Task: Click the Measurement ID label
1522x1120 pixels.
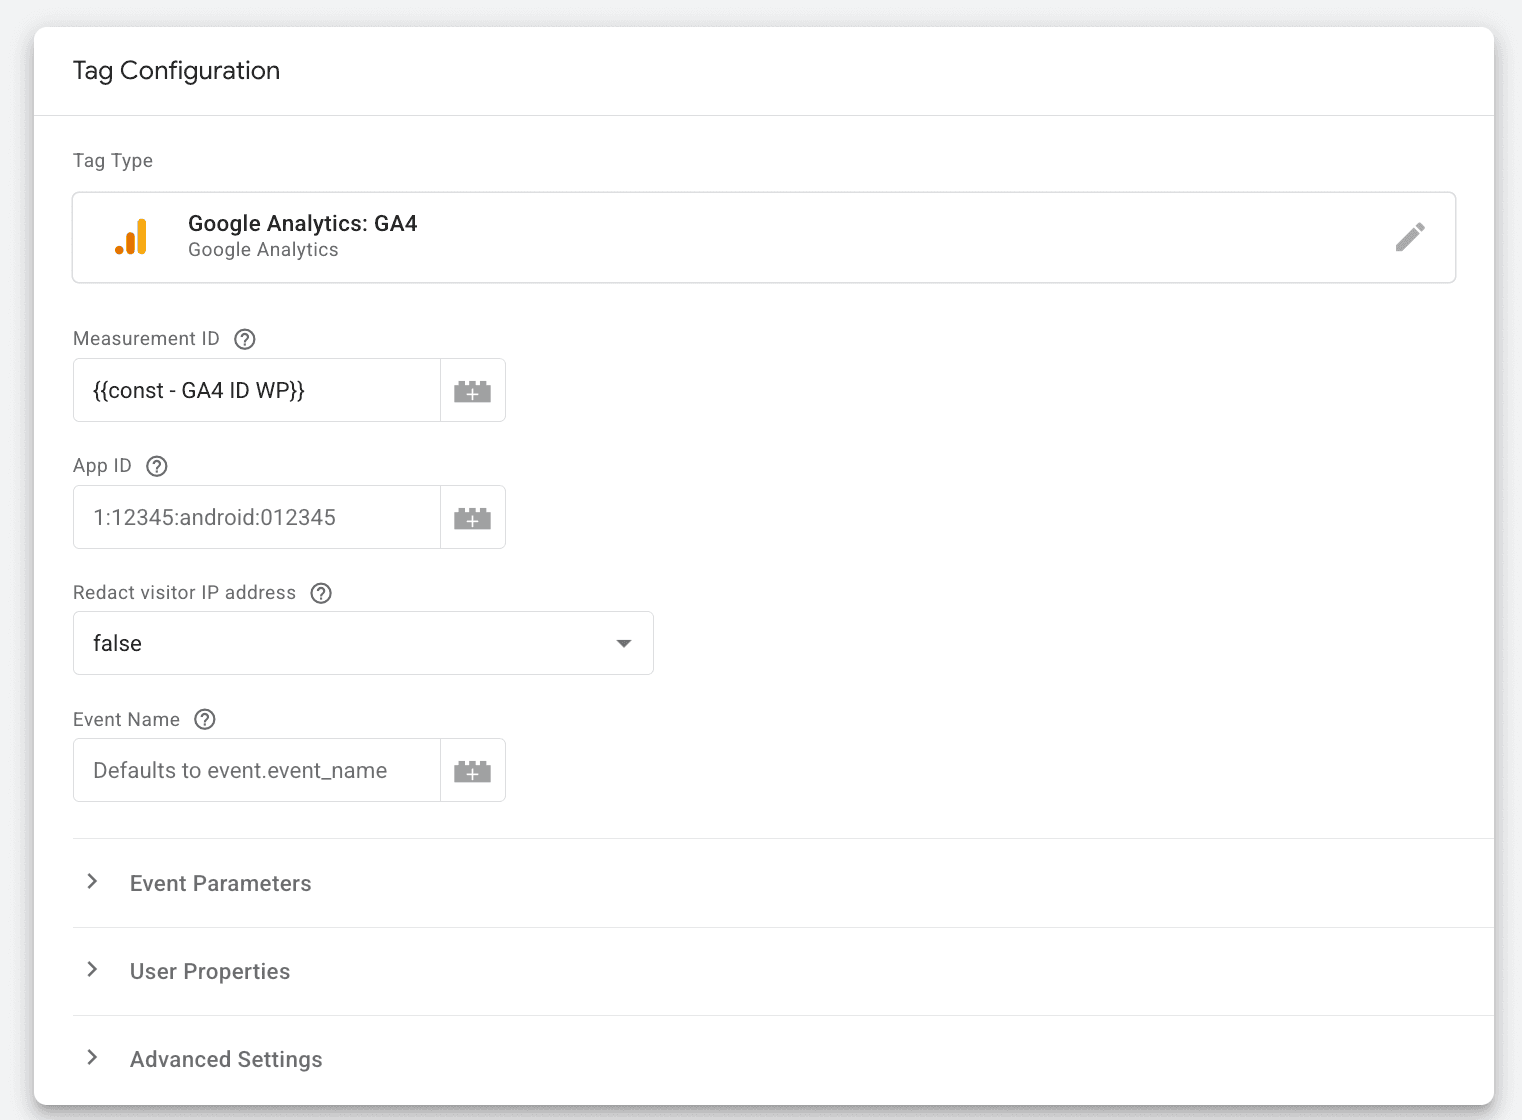Action: pyautogui.click(x=146, y=339)
